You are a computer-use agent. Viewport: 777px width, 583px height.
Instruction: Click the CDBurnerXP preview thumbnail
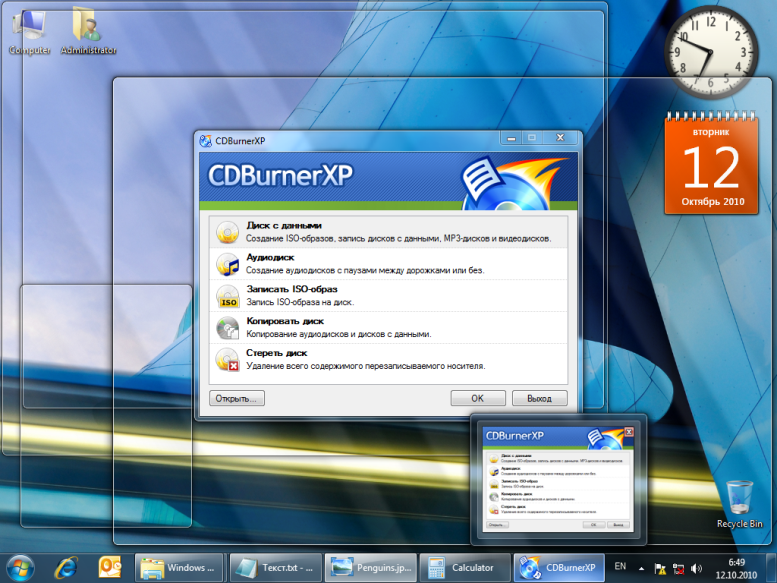pos(558,479)
